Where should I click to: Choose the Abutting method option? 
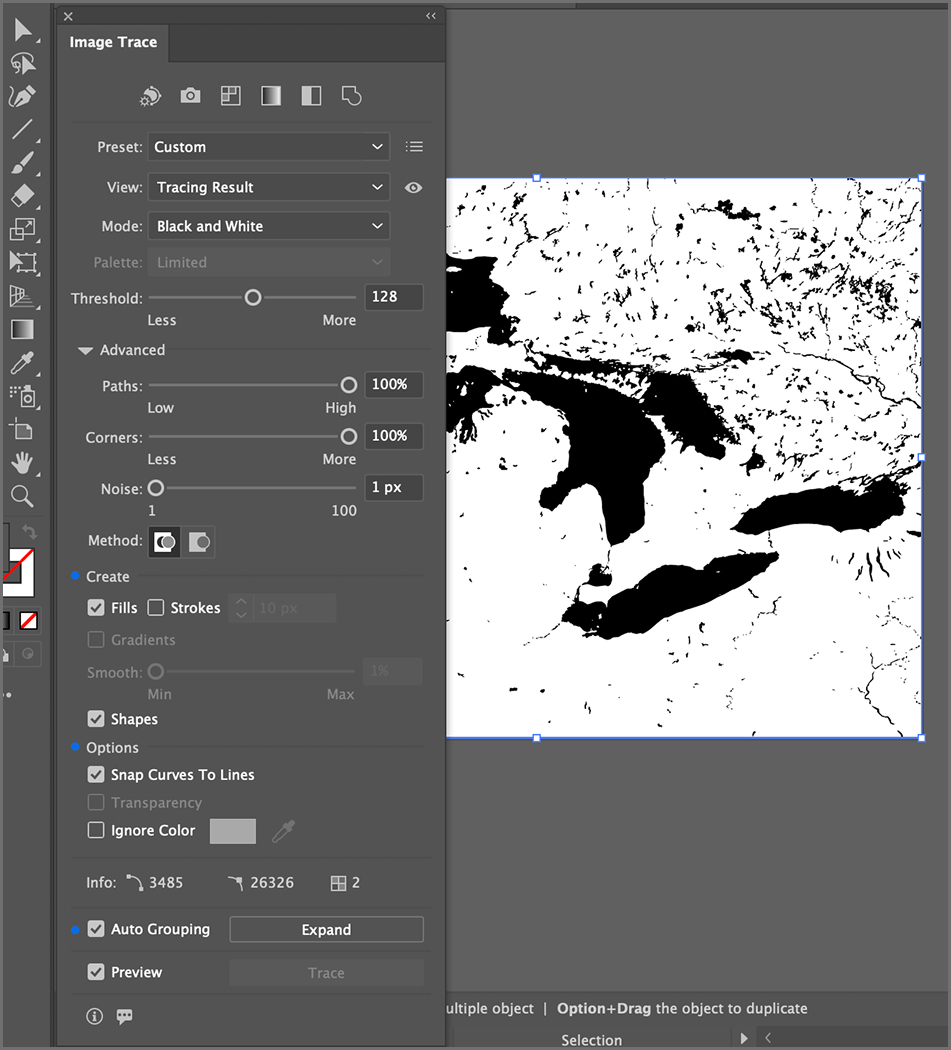click(165, 542)
